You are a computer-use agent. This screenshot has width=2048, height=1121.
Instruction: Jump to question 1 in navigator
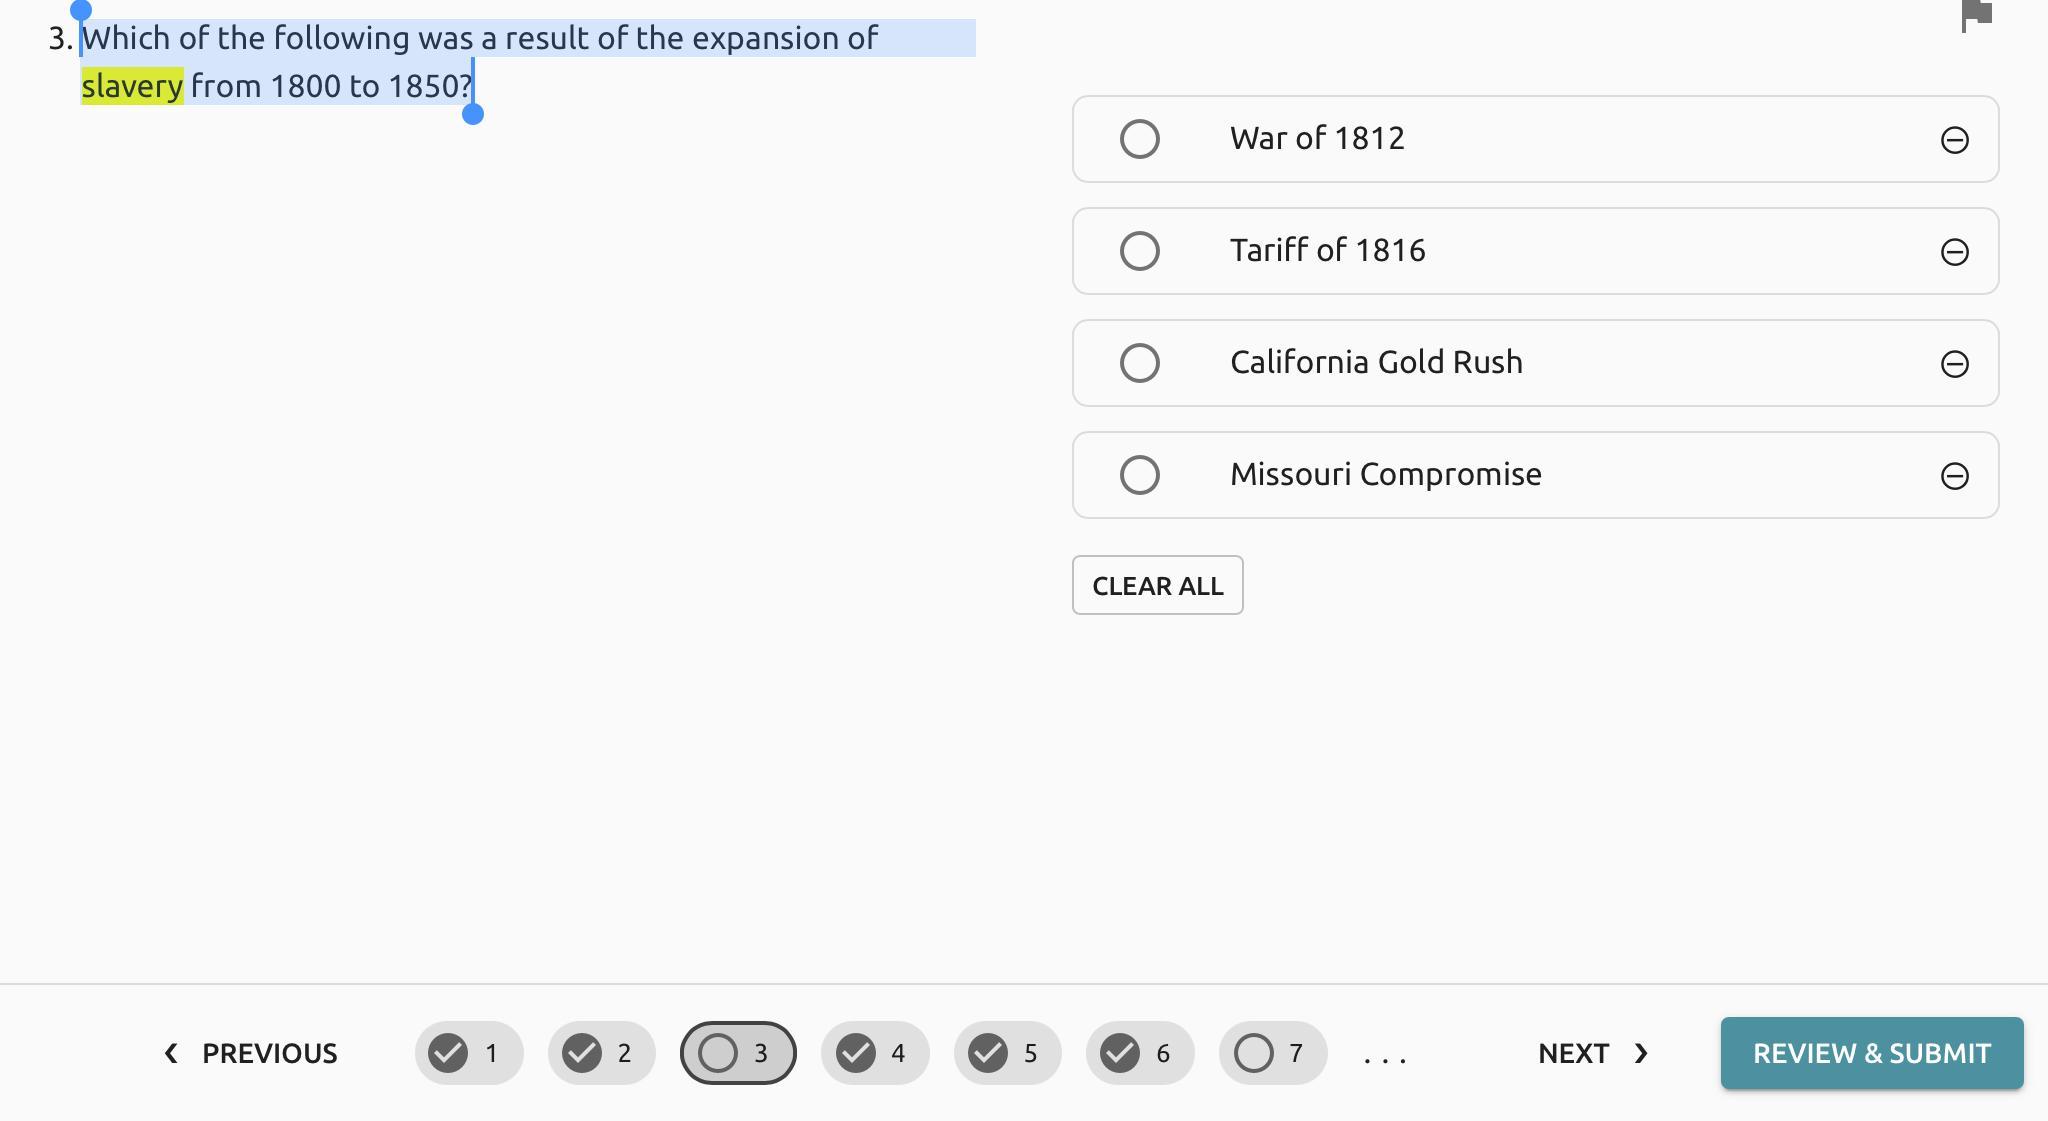468,1053
